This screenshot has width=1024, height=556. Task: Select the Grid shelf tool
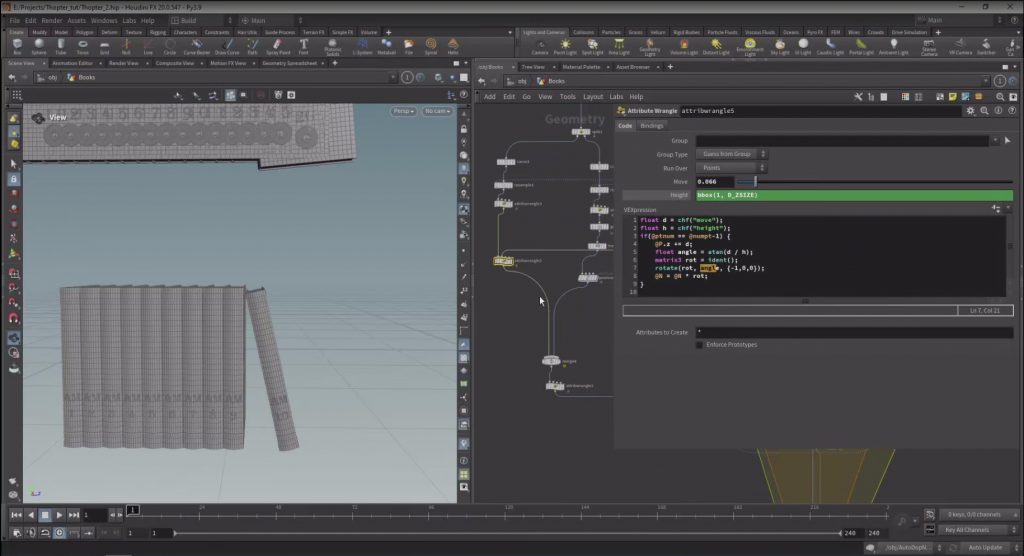(104, 46)
